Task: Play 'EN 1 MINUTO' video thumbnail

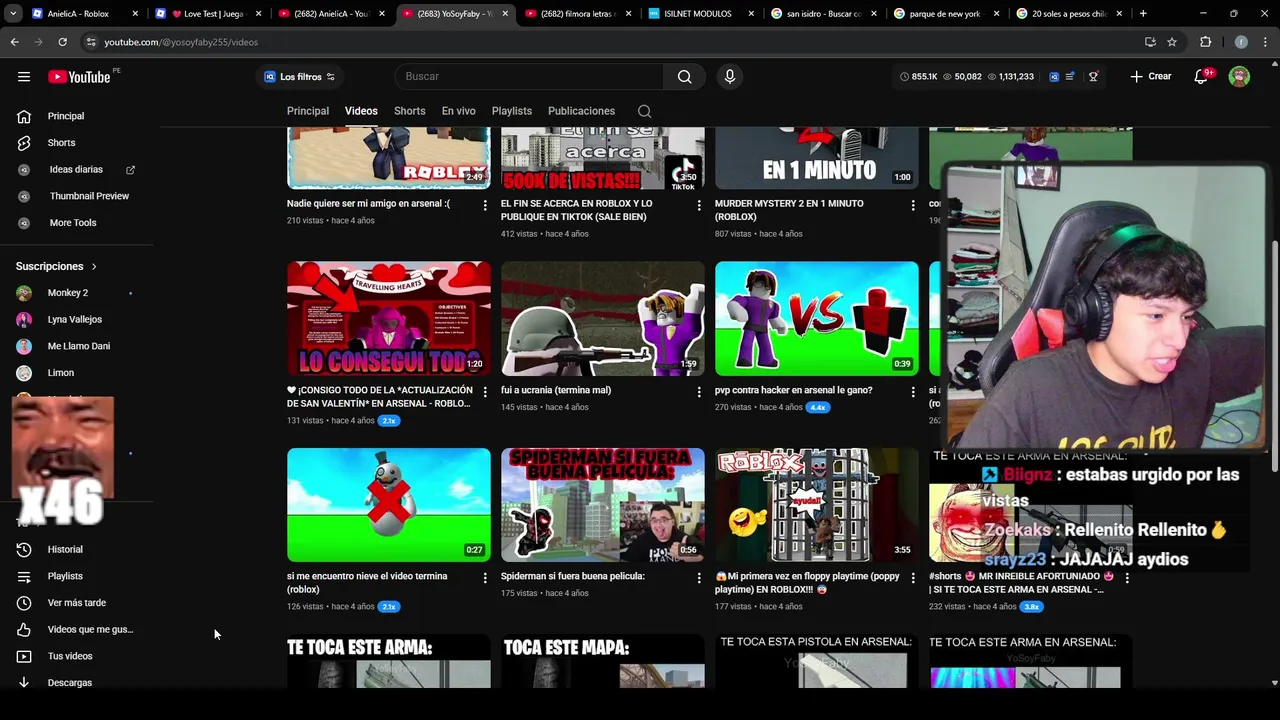Action: pyautogui.click(x=817, y=158)
